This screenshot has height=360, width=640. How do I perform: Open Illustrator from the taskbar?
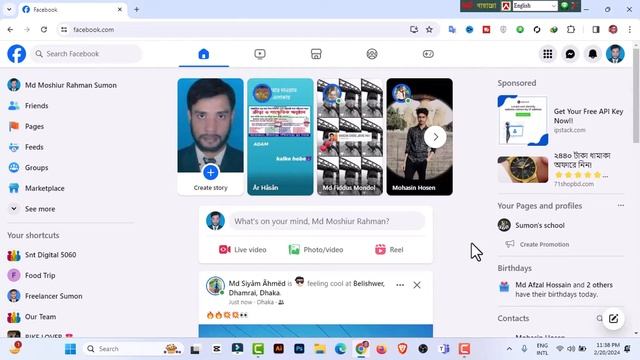(278, 349)
